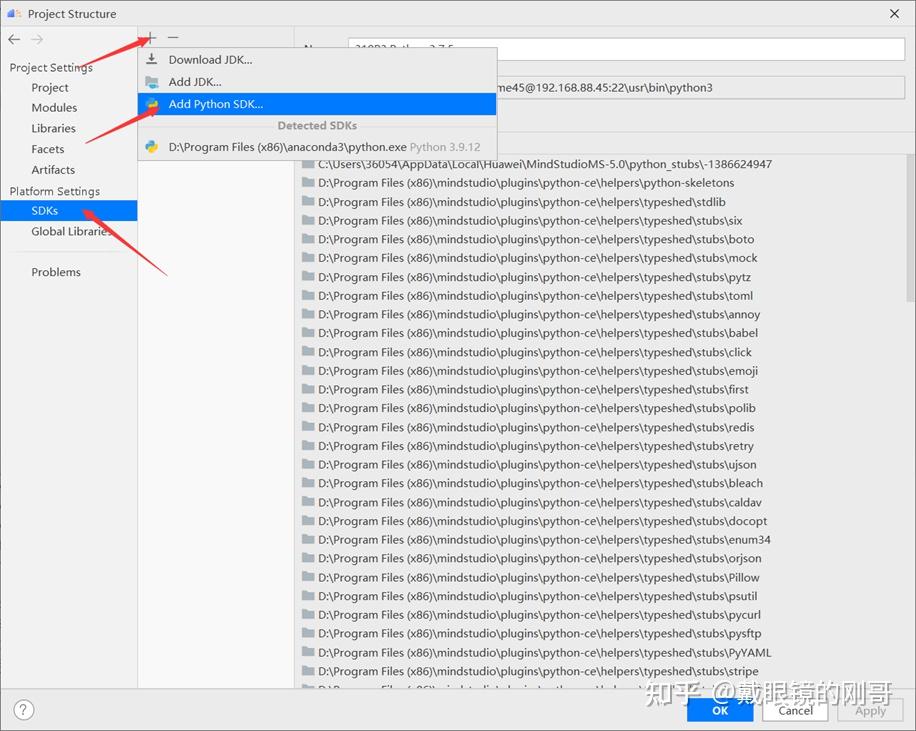
Task: Click the Python logo on the detected anaconda3 SDK
Action: 152,146
